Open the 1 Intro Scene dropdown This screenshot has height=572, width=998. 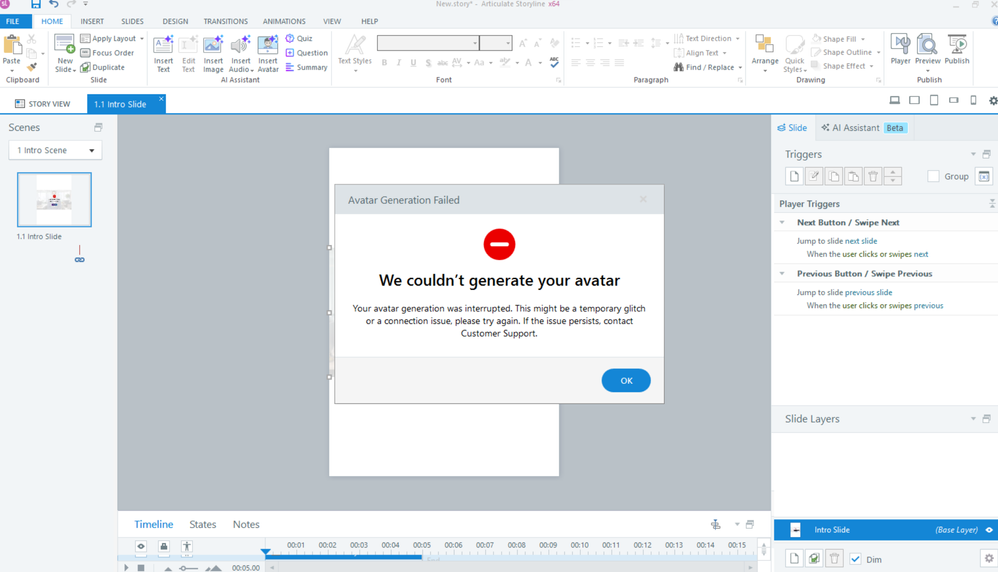55,150
